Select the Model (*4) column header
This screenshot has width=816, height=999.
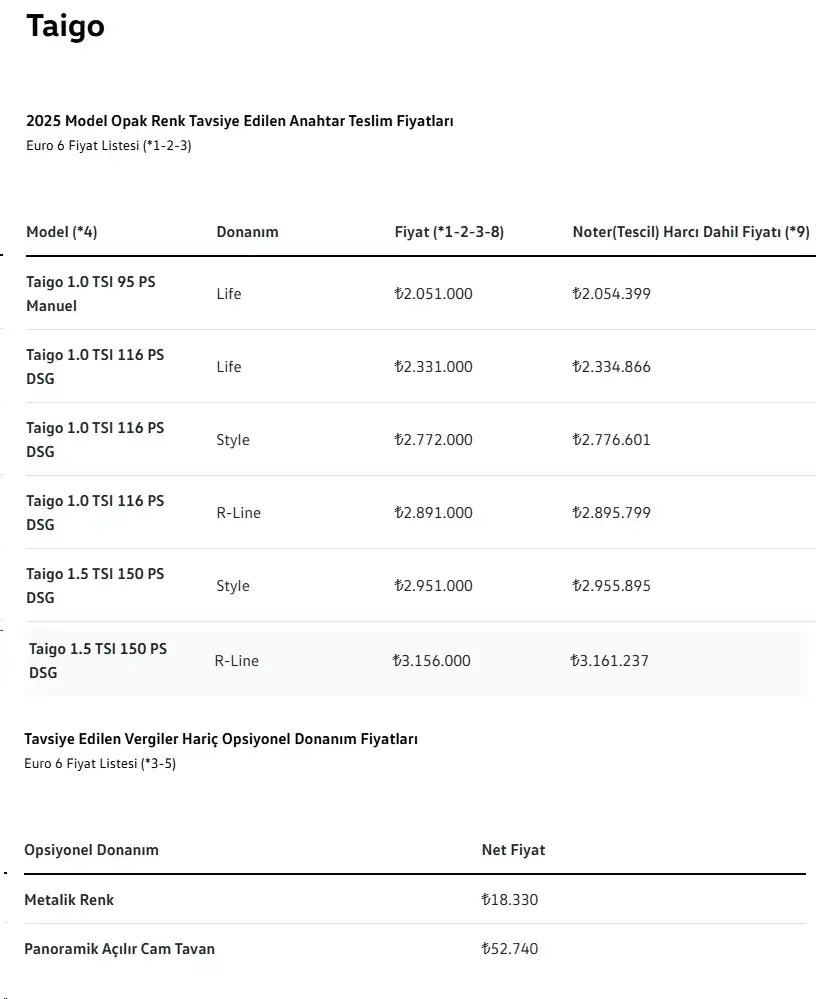[x=62, y=232]
